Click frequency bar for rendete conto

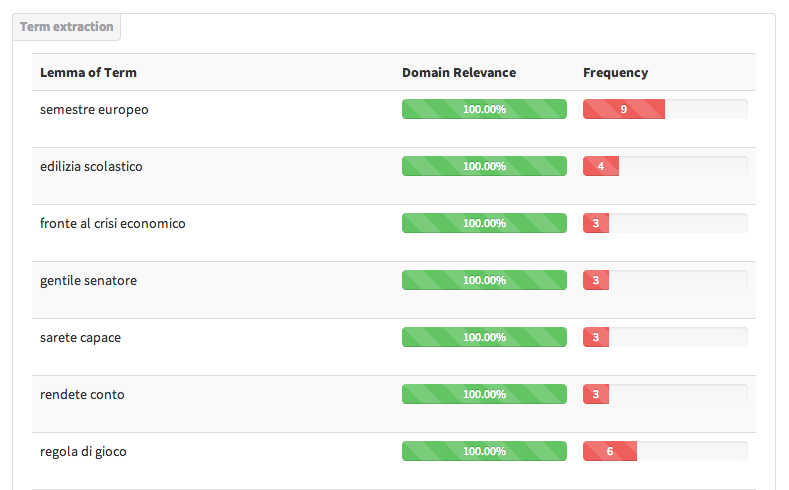point(665,394)
